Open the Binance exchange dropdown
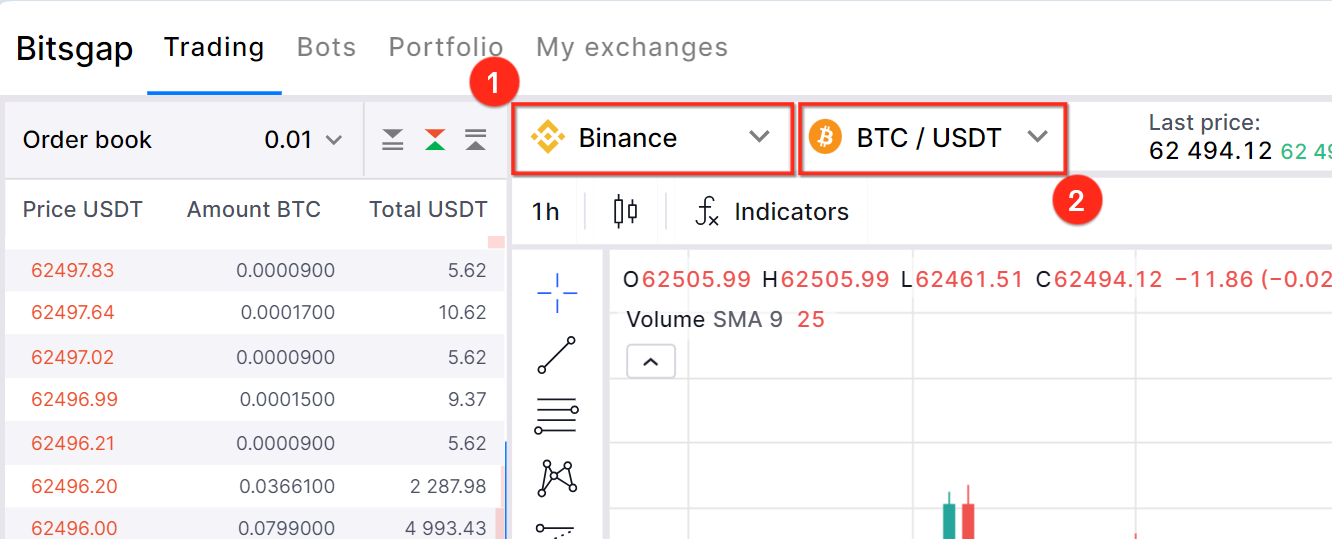The image size is (1332, 539). pos(654,138)
